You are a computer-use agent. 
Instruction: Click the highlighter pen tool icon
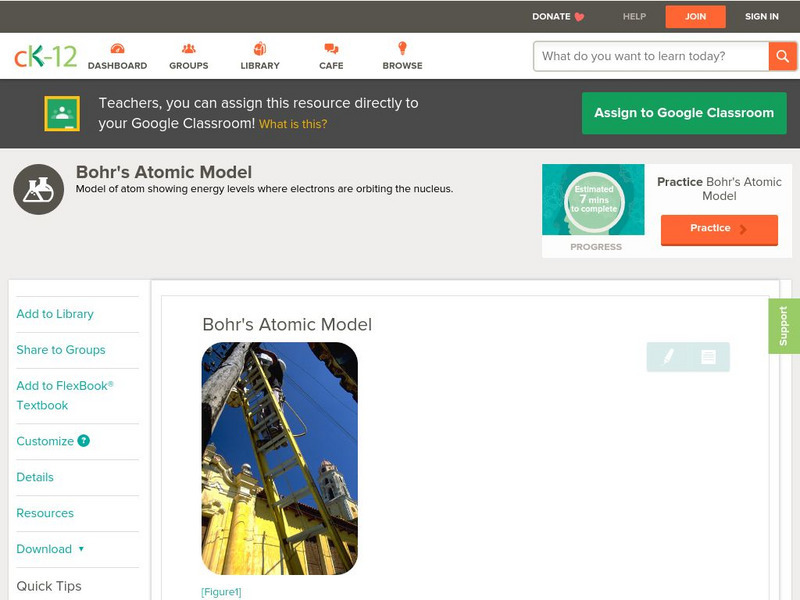tap(668, 357)
